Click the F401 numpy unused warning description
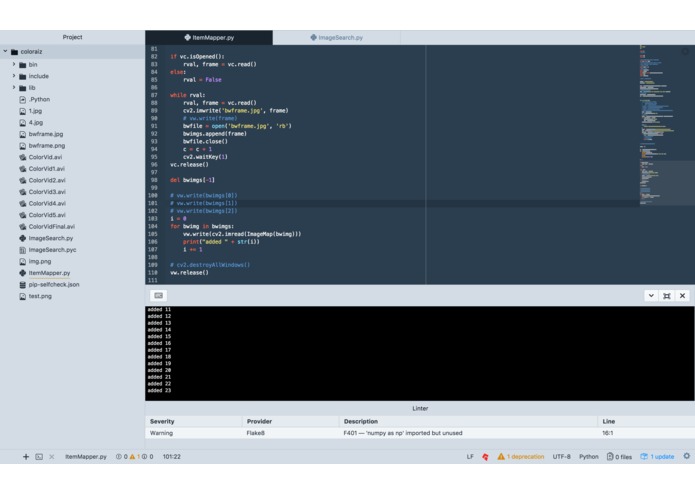 point(403,433)
